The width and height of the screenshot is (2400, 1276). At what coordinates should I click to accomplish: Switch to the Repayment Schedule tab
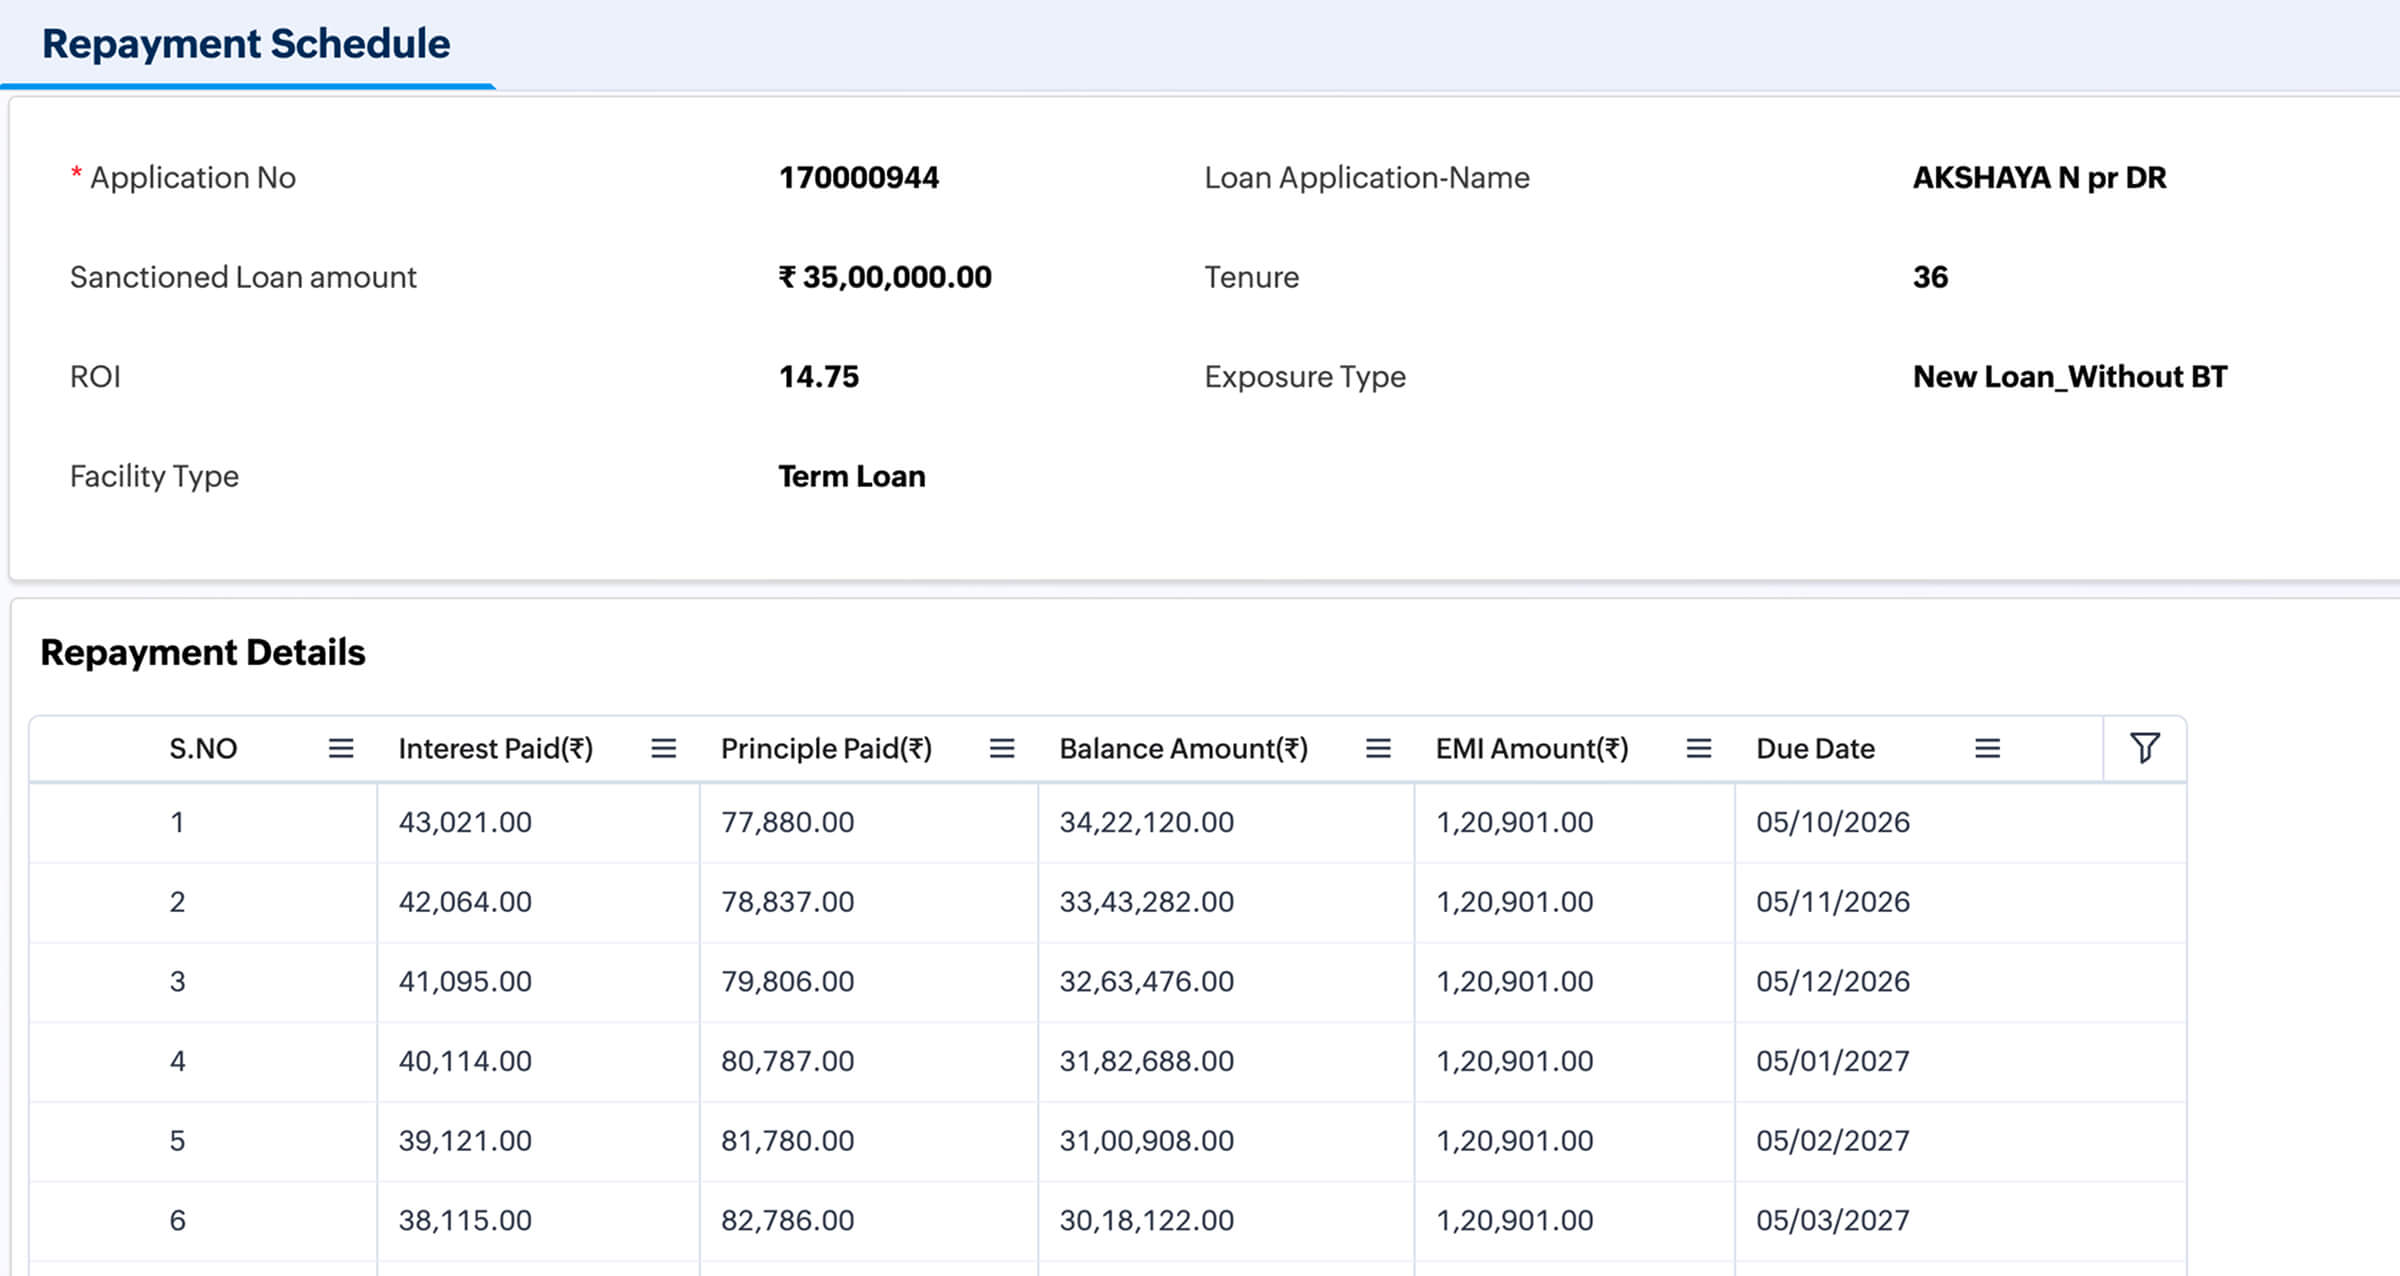click(x=246, y=44)
